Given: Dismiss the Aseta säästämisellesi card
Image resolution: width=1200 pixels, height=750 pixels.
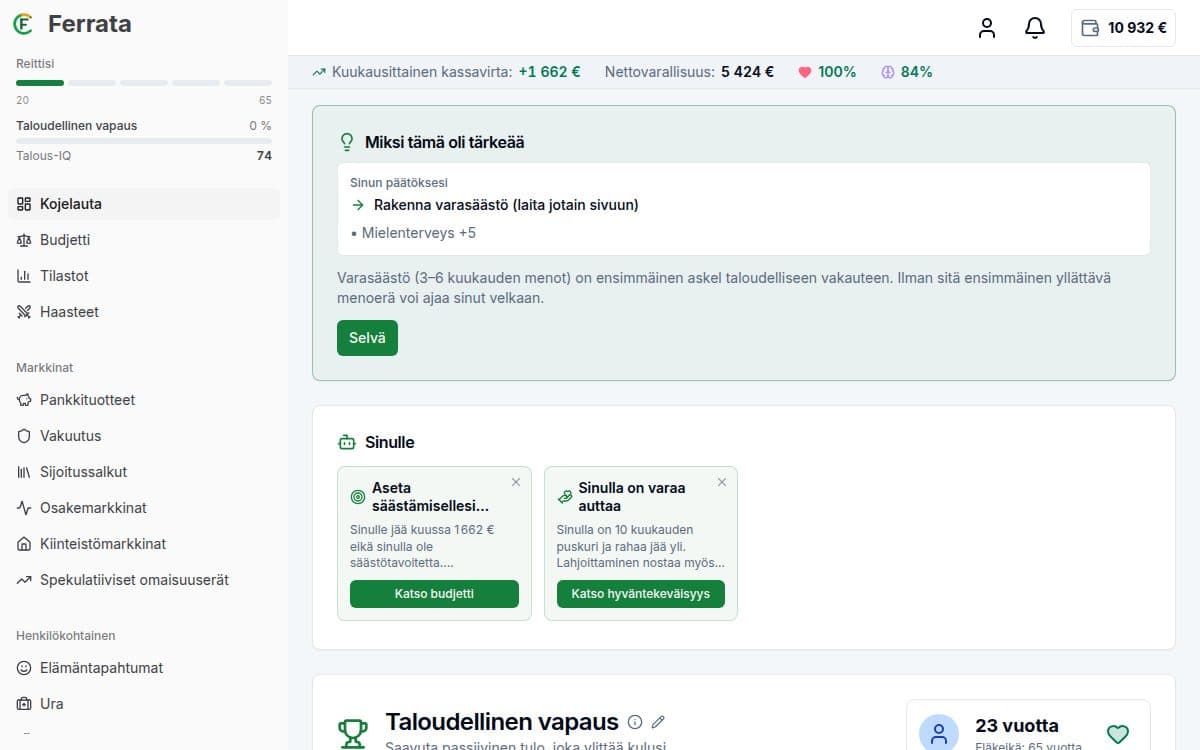Looking at the screenshot, I should tap(516, 482).
